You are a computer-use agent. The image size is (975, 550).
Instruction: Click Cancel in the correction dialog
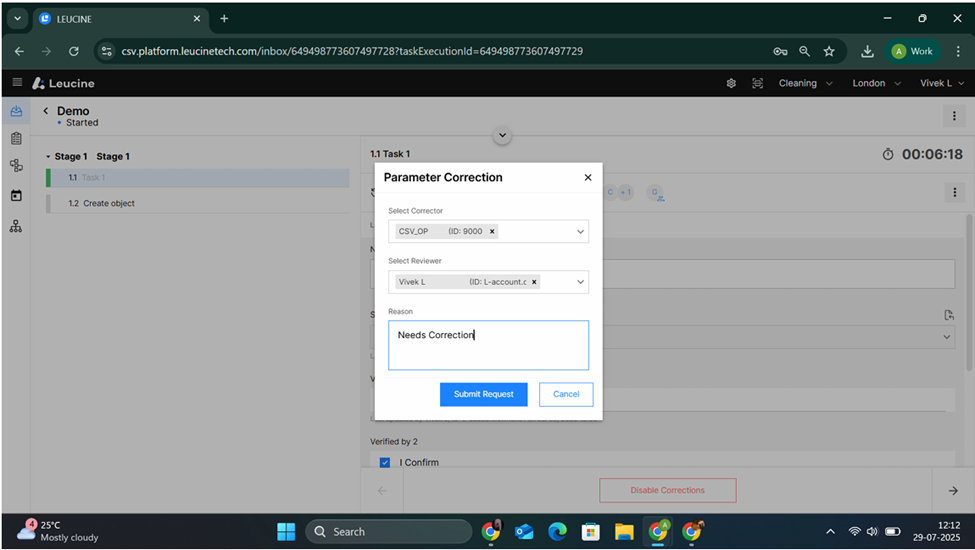[x=566, y=394]
